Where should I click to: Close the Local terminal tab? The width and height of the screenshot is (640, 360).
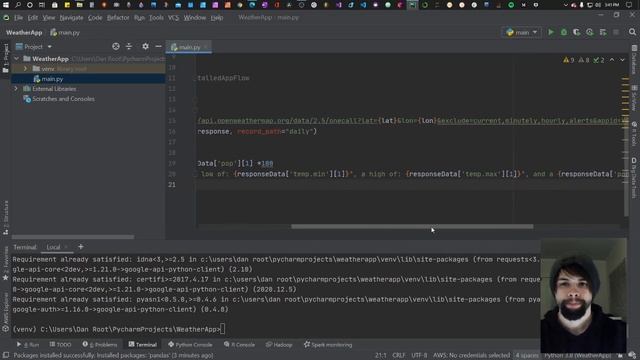(x=66, y=247)
